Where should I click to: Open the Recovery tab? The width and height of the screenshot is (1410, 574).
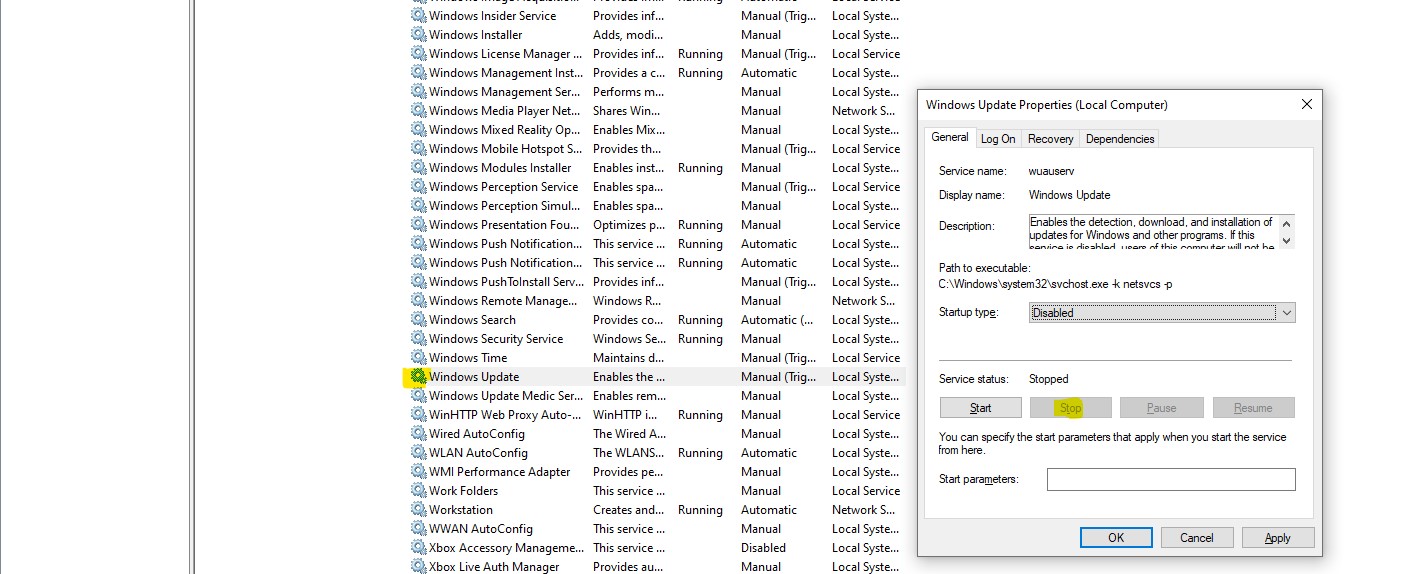pyautogui.click(x=1050, y=139)
